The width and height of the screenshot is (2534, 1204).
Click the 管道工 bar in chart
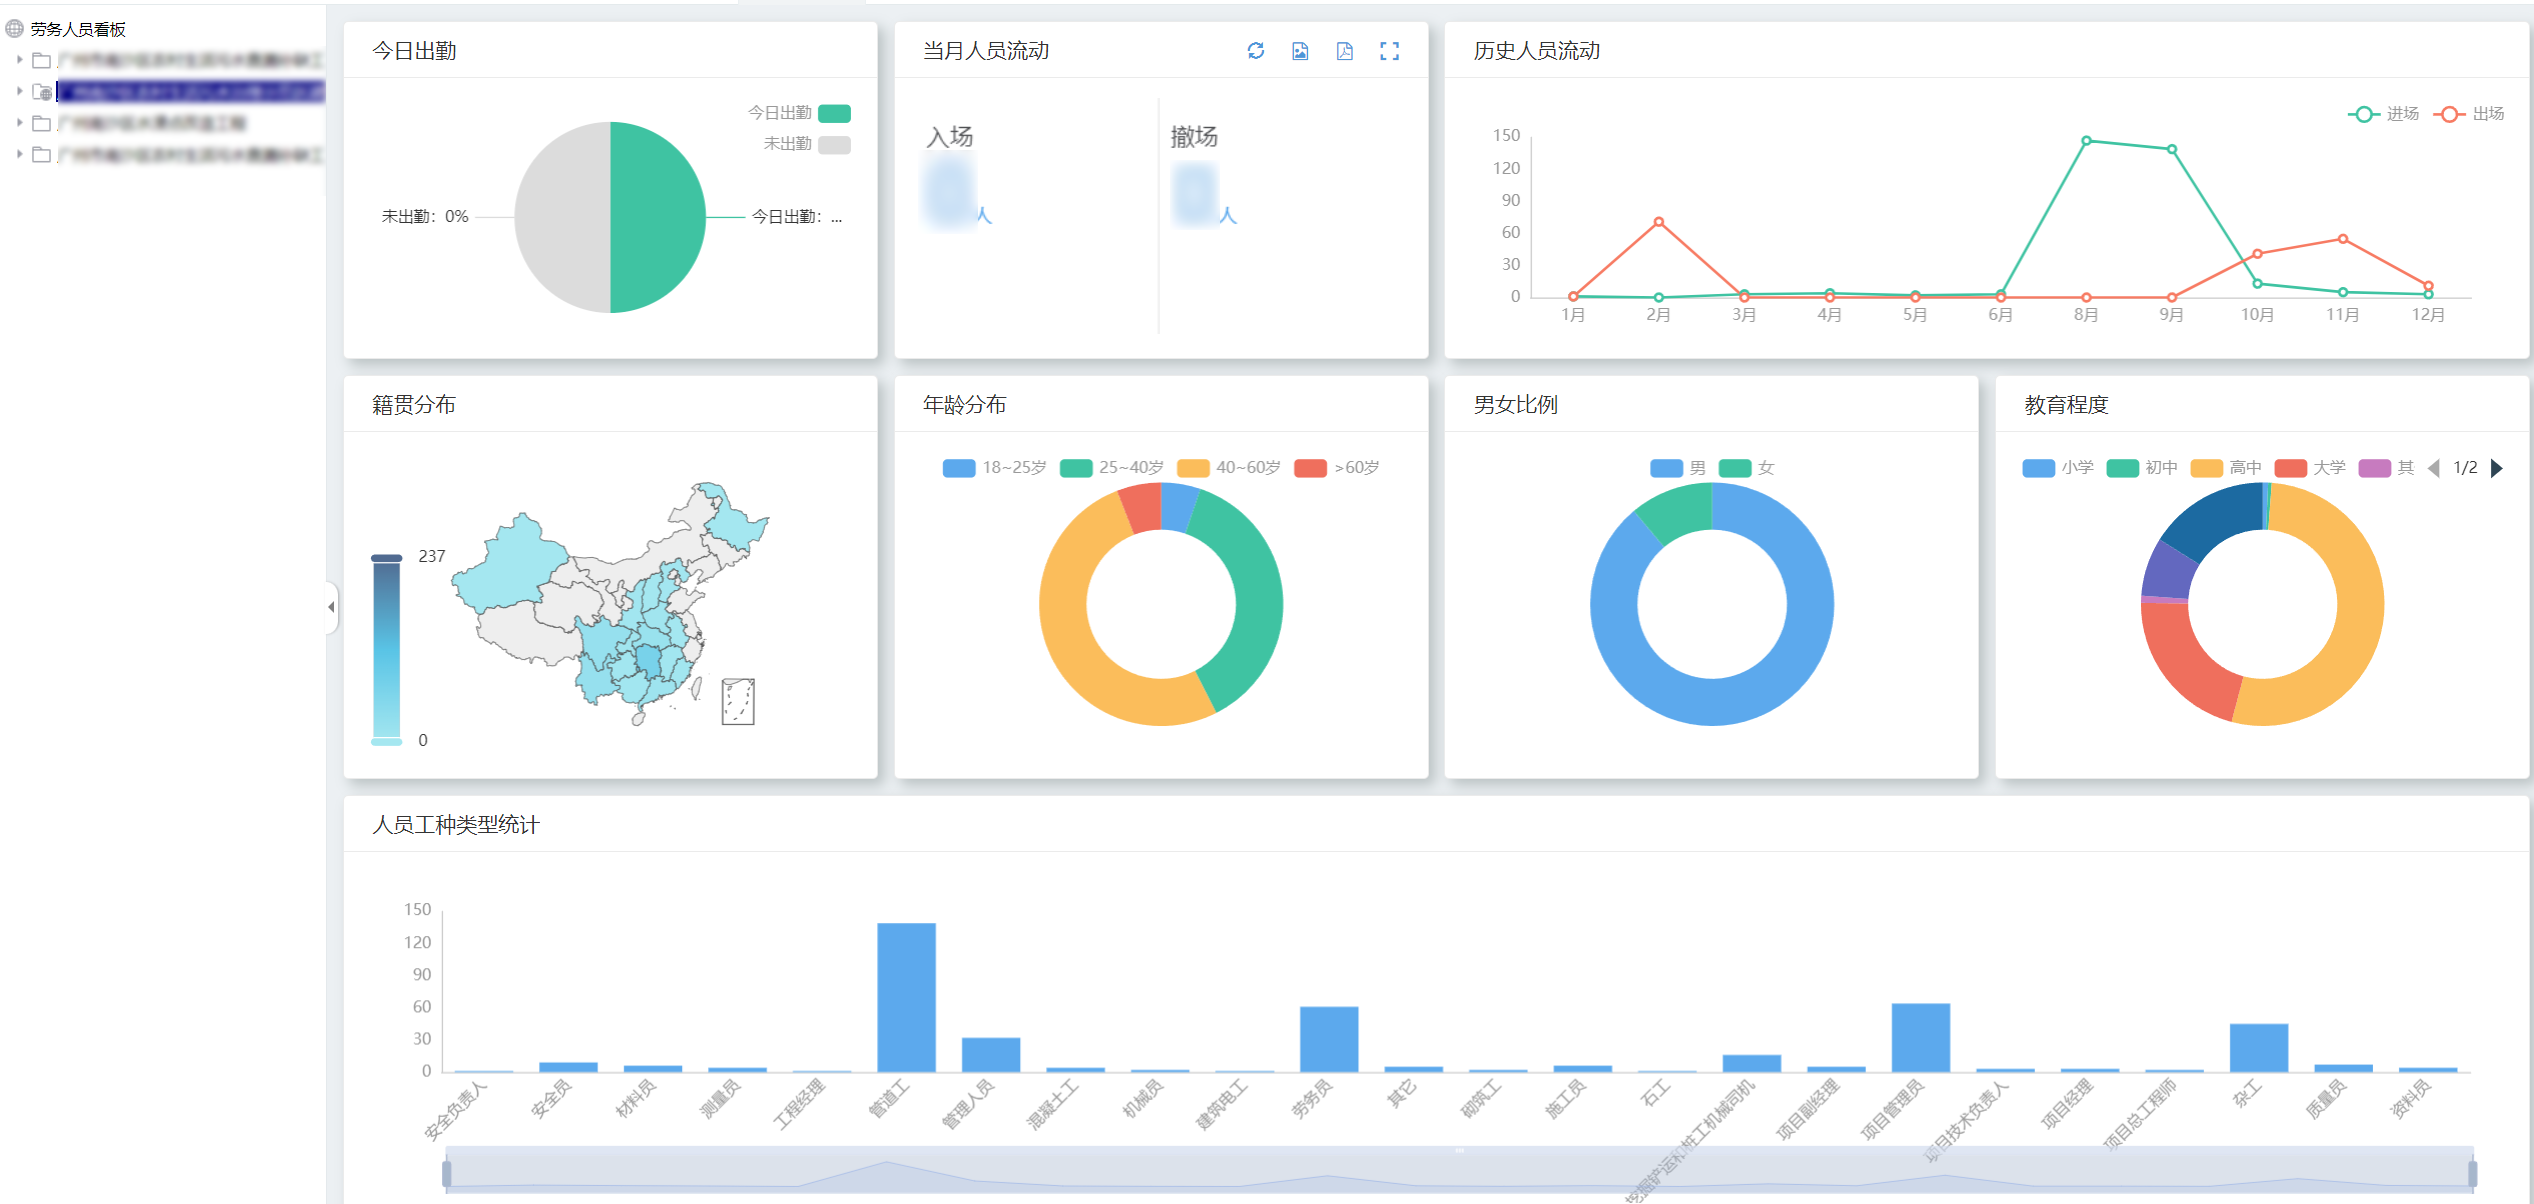[x=906, y=996]
